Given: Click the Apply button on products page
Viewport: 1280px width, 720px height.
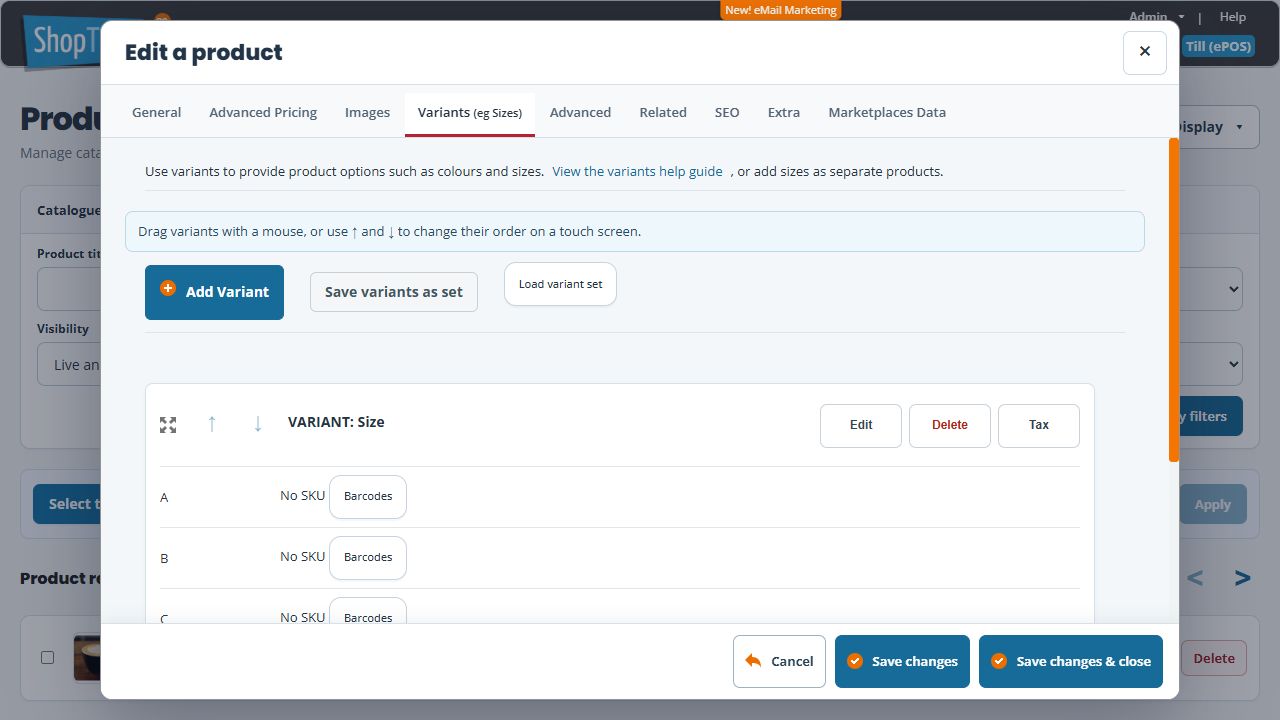Looking at the screenshot, I should coord(1213,504).
